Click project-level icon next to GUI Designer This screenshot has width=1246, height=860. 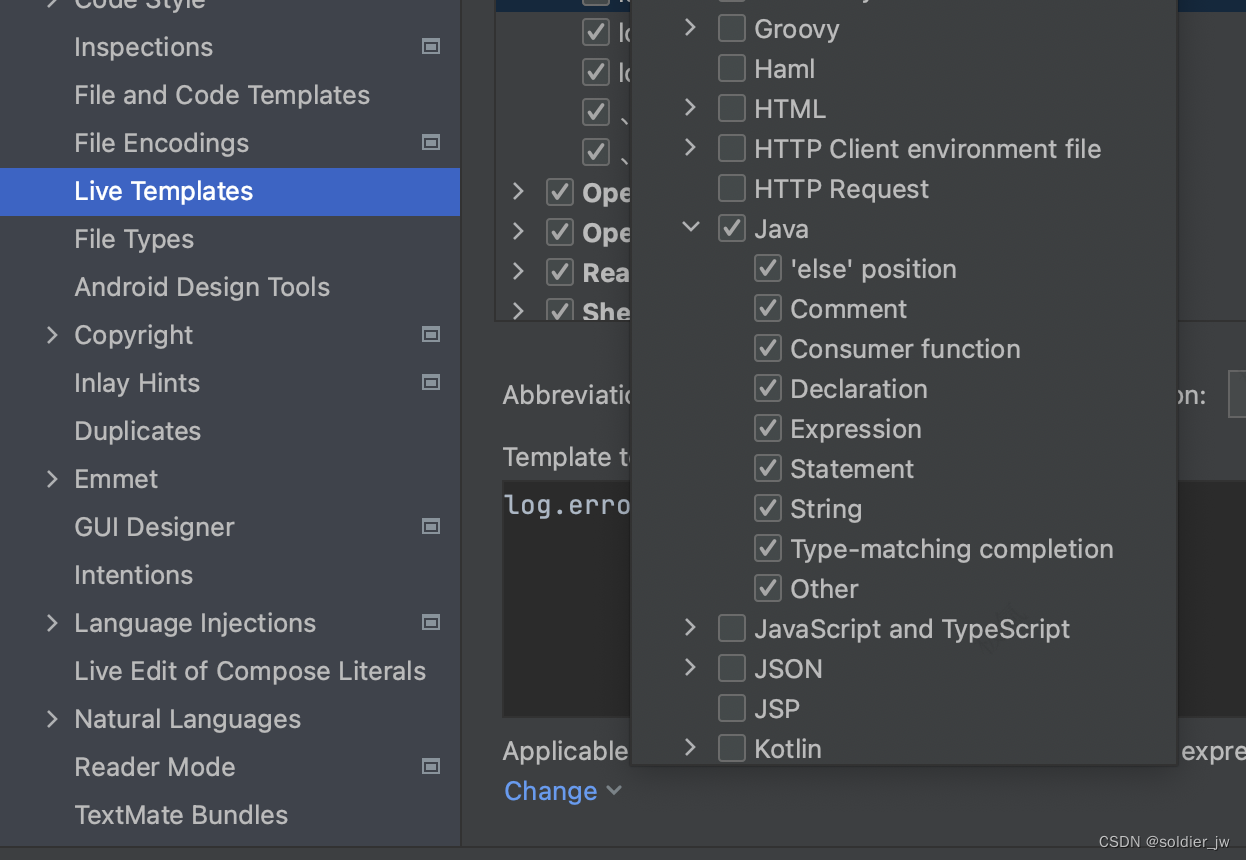pyautogui.click(x=431, y=527)
